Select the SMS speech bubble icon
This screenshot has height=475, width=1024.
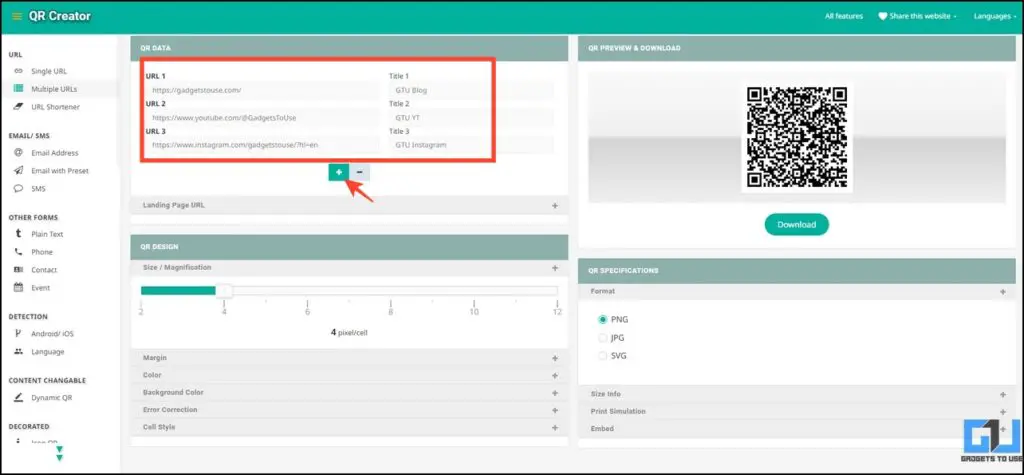point(18,188)
